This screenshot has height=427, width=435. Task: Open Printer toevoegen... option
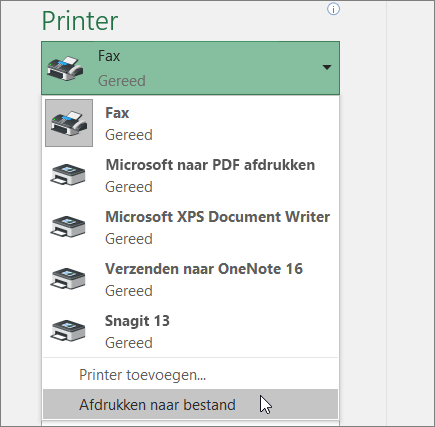point(190,375)
